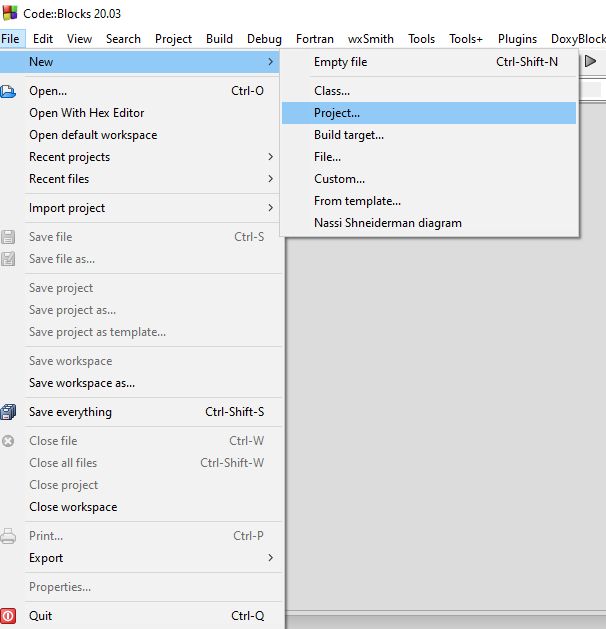Click the Save everything icon
Viewport: 606px width, 629px height.
point(8,412)
